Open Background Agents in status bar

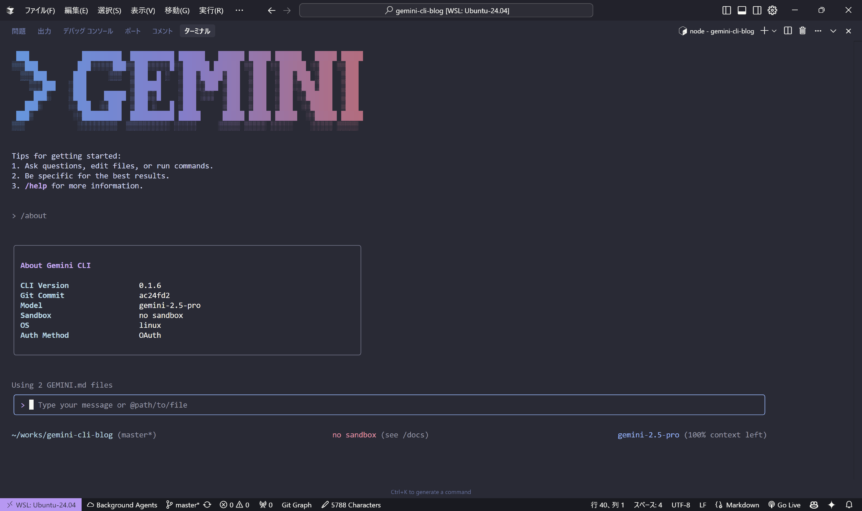tap(122, 505)
